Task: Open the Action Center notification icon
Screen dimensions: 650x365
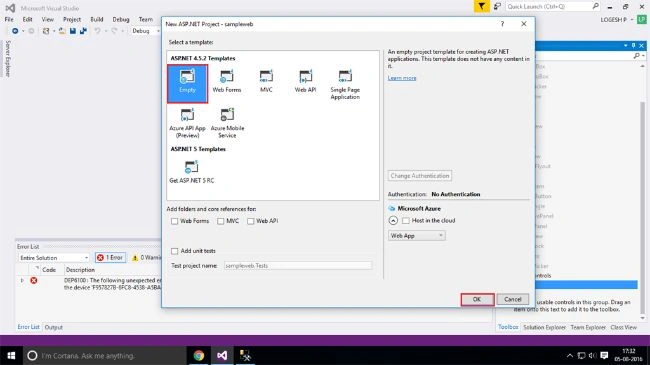Action: click(604, 355)
